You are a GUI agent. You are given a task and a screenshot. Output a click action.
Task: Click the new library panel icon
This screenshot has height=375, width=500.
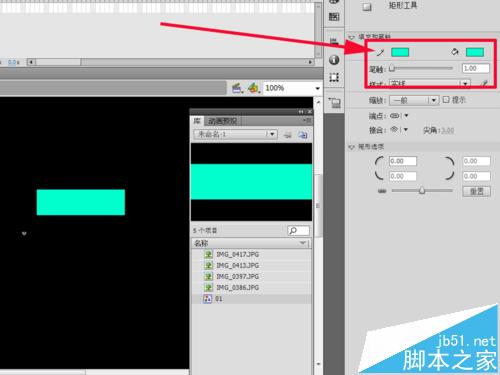coord(303,135)
